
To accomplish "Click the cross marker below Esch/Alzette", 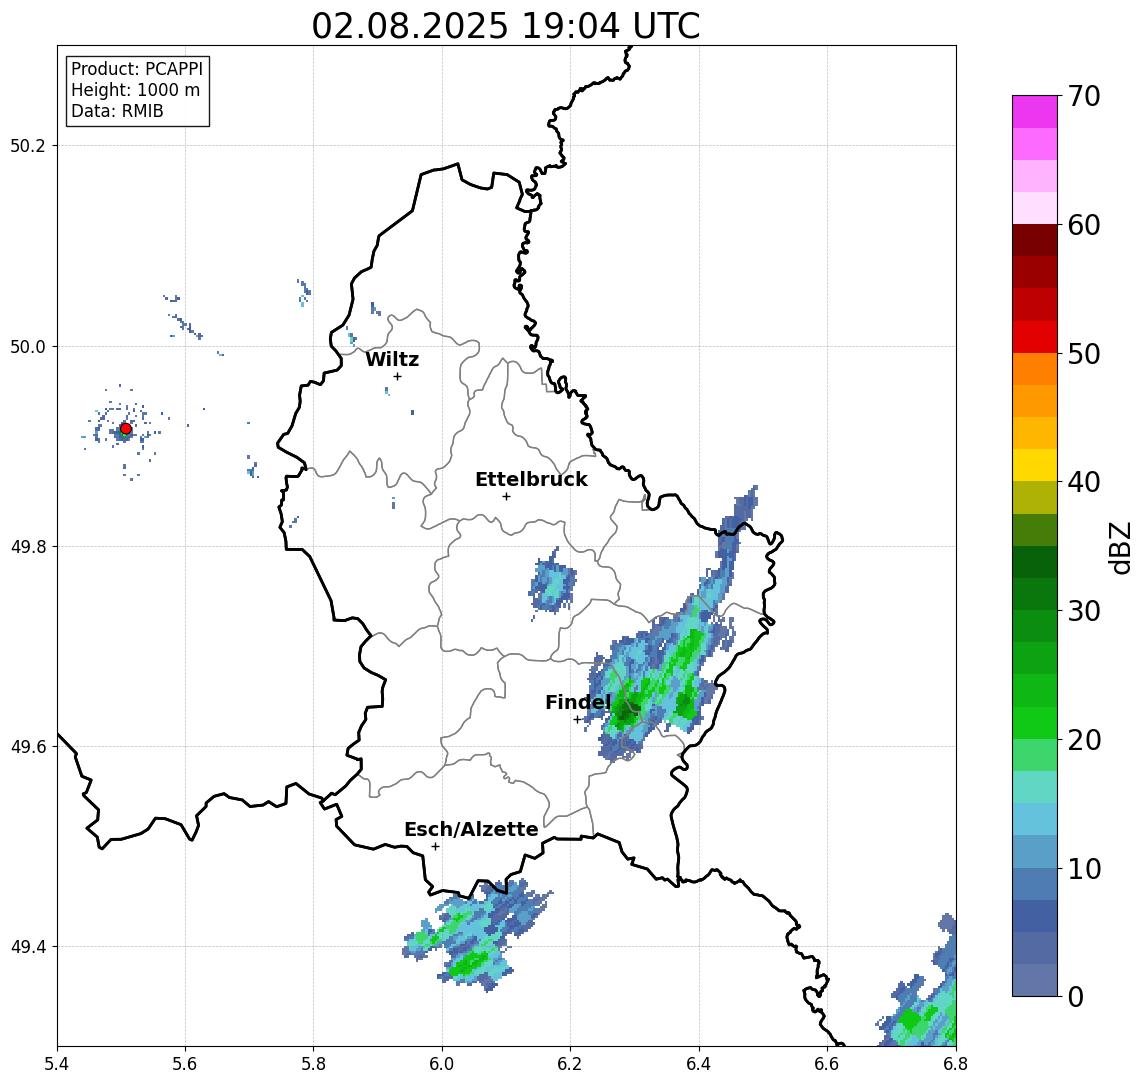I will pos(435,847).
